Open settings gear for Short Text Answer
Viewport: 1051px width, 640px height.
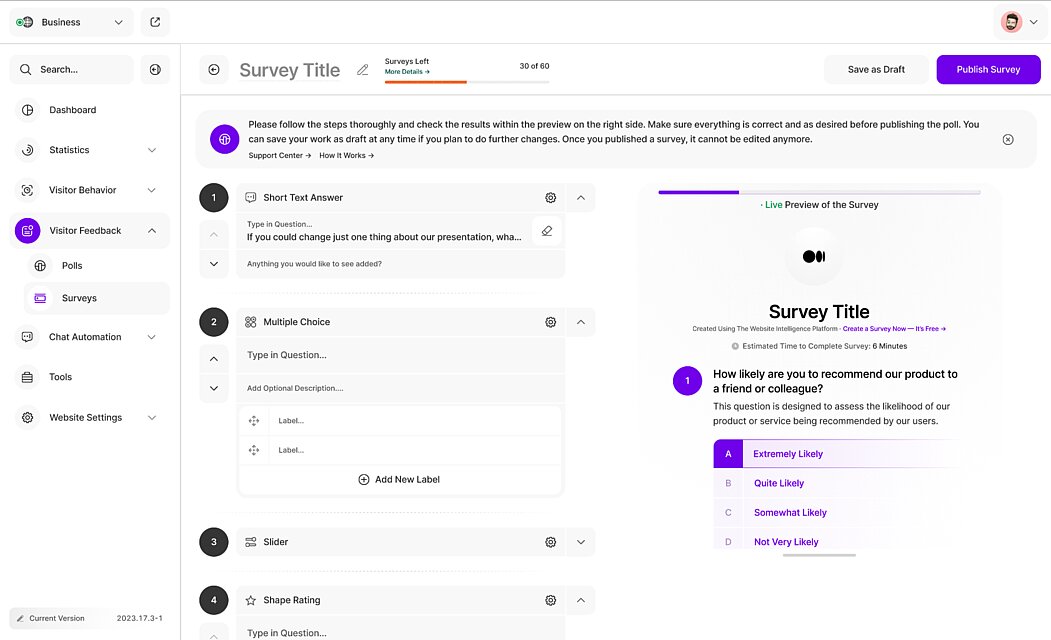550,198
